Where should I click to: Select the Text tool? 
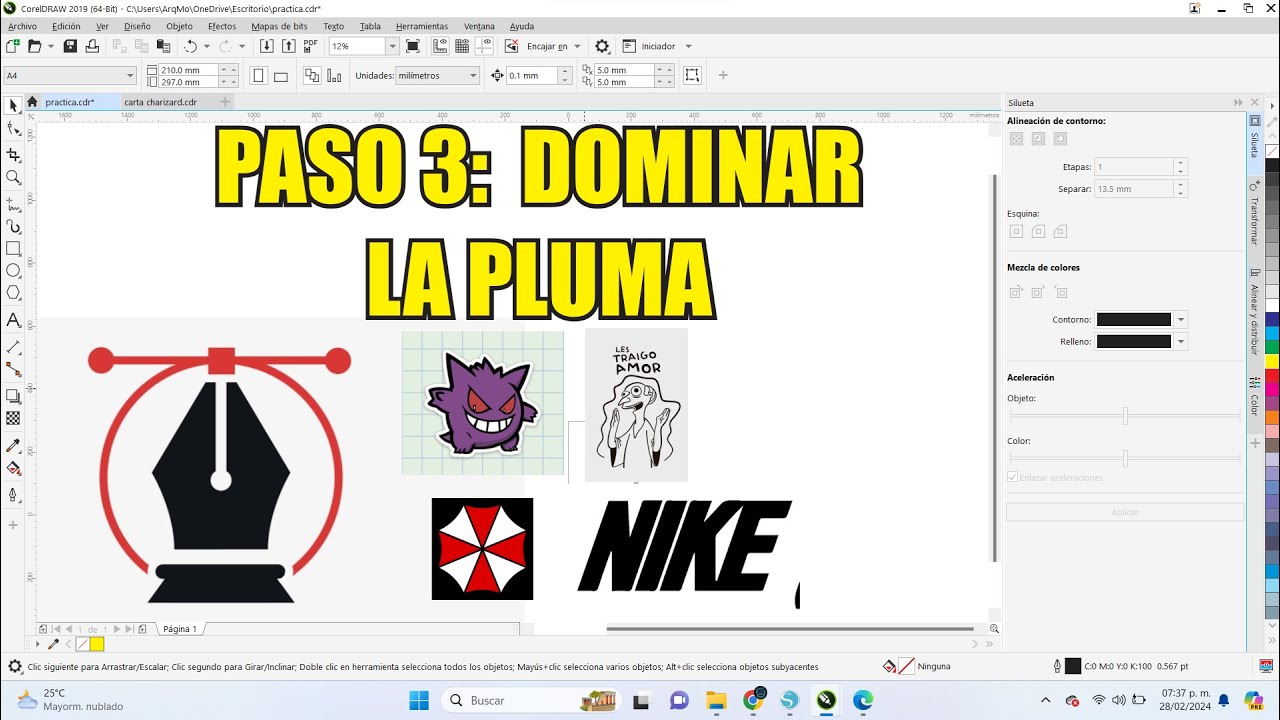coord(13,320)
